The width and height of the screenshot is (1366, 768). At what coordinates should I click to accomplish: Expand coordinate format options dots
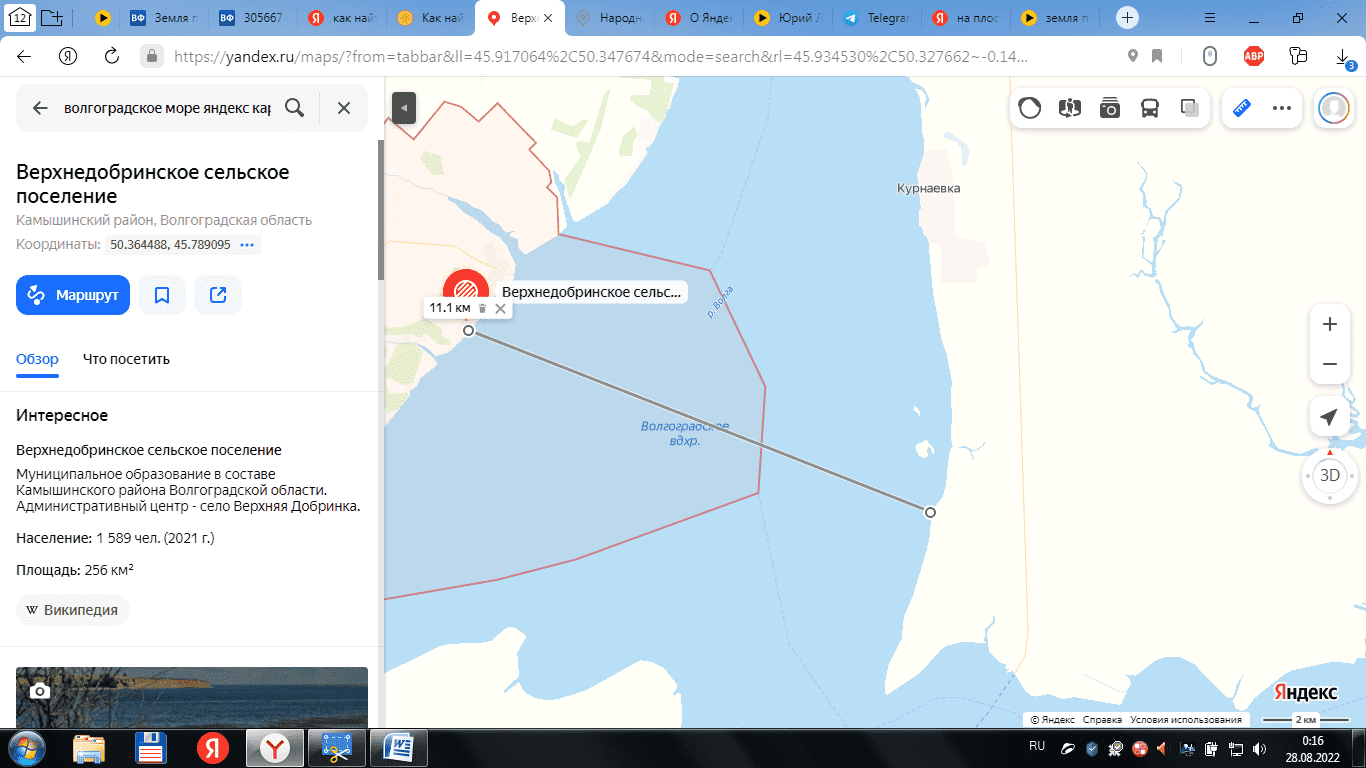pos(247,245)
